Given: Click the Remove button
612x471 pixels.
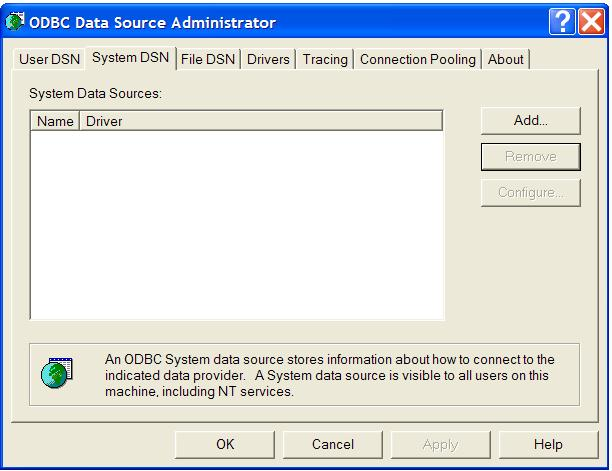Looking at the screenshot, I should [x=530, y=156].
